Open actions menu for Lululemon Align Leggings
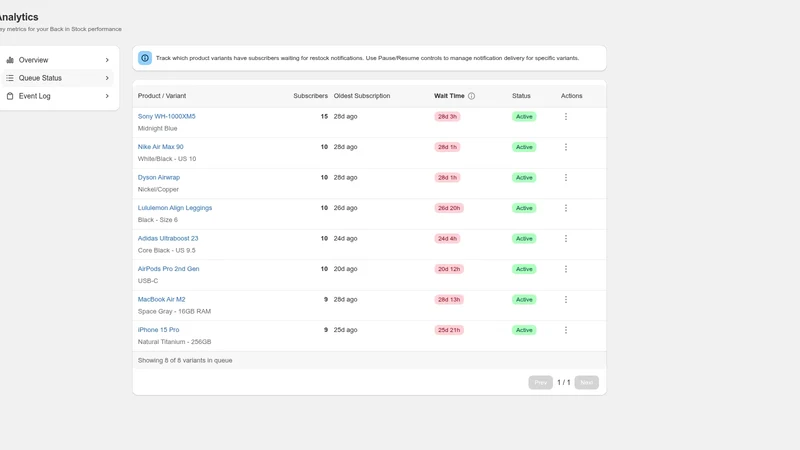800x450 pixels. click(566, 208)
